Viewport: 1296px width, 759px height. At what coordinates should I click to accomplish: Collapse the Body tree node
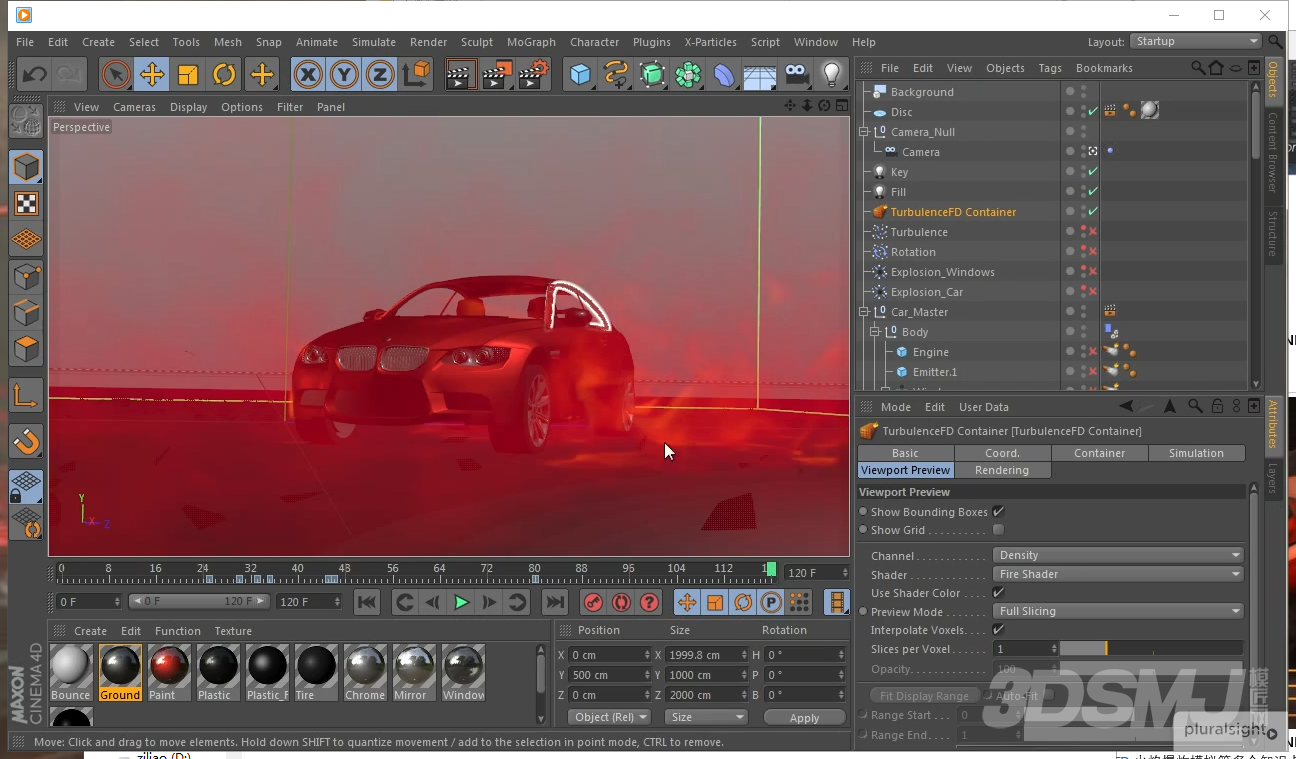tap(875, 332)
